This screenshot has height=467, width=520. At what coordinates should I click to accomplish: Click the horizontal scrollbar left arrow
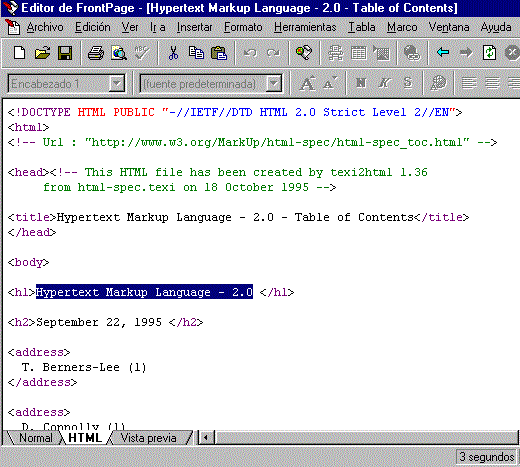pos(206,437)
